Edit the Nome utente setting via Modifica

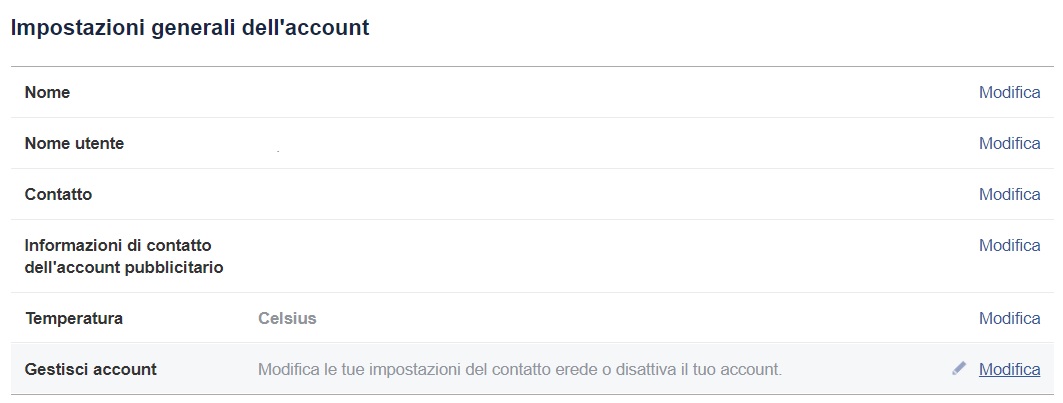(x=1009, y=143)
